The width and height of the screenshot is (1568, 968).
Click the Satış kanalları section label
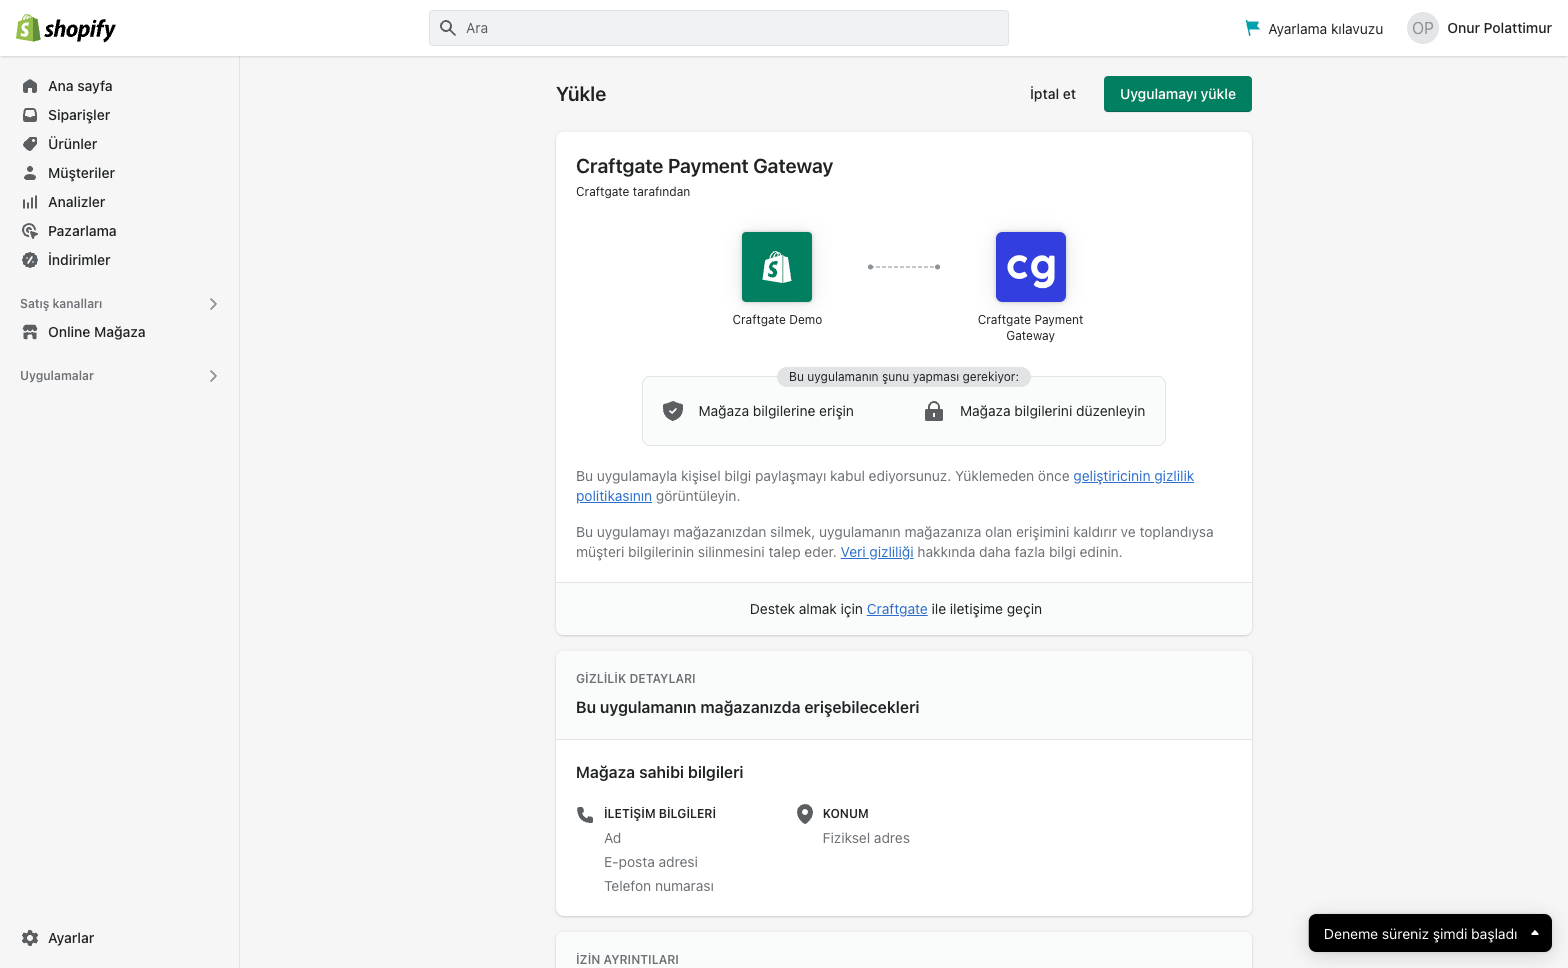[61, 304]
